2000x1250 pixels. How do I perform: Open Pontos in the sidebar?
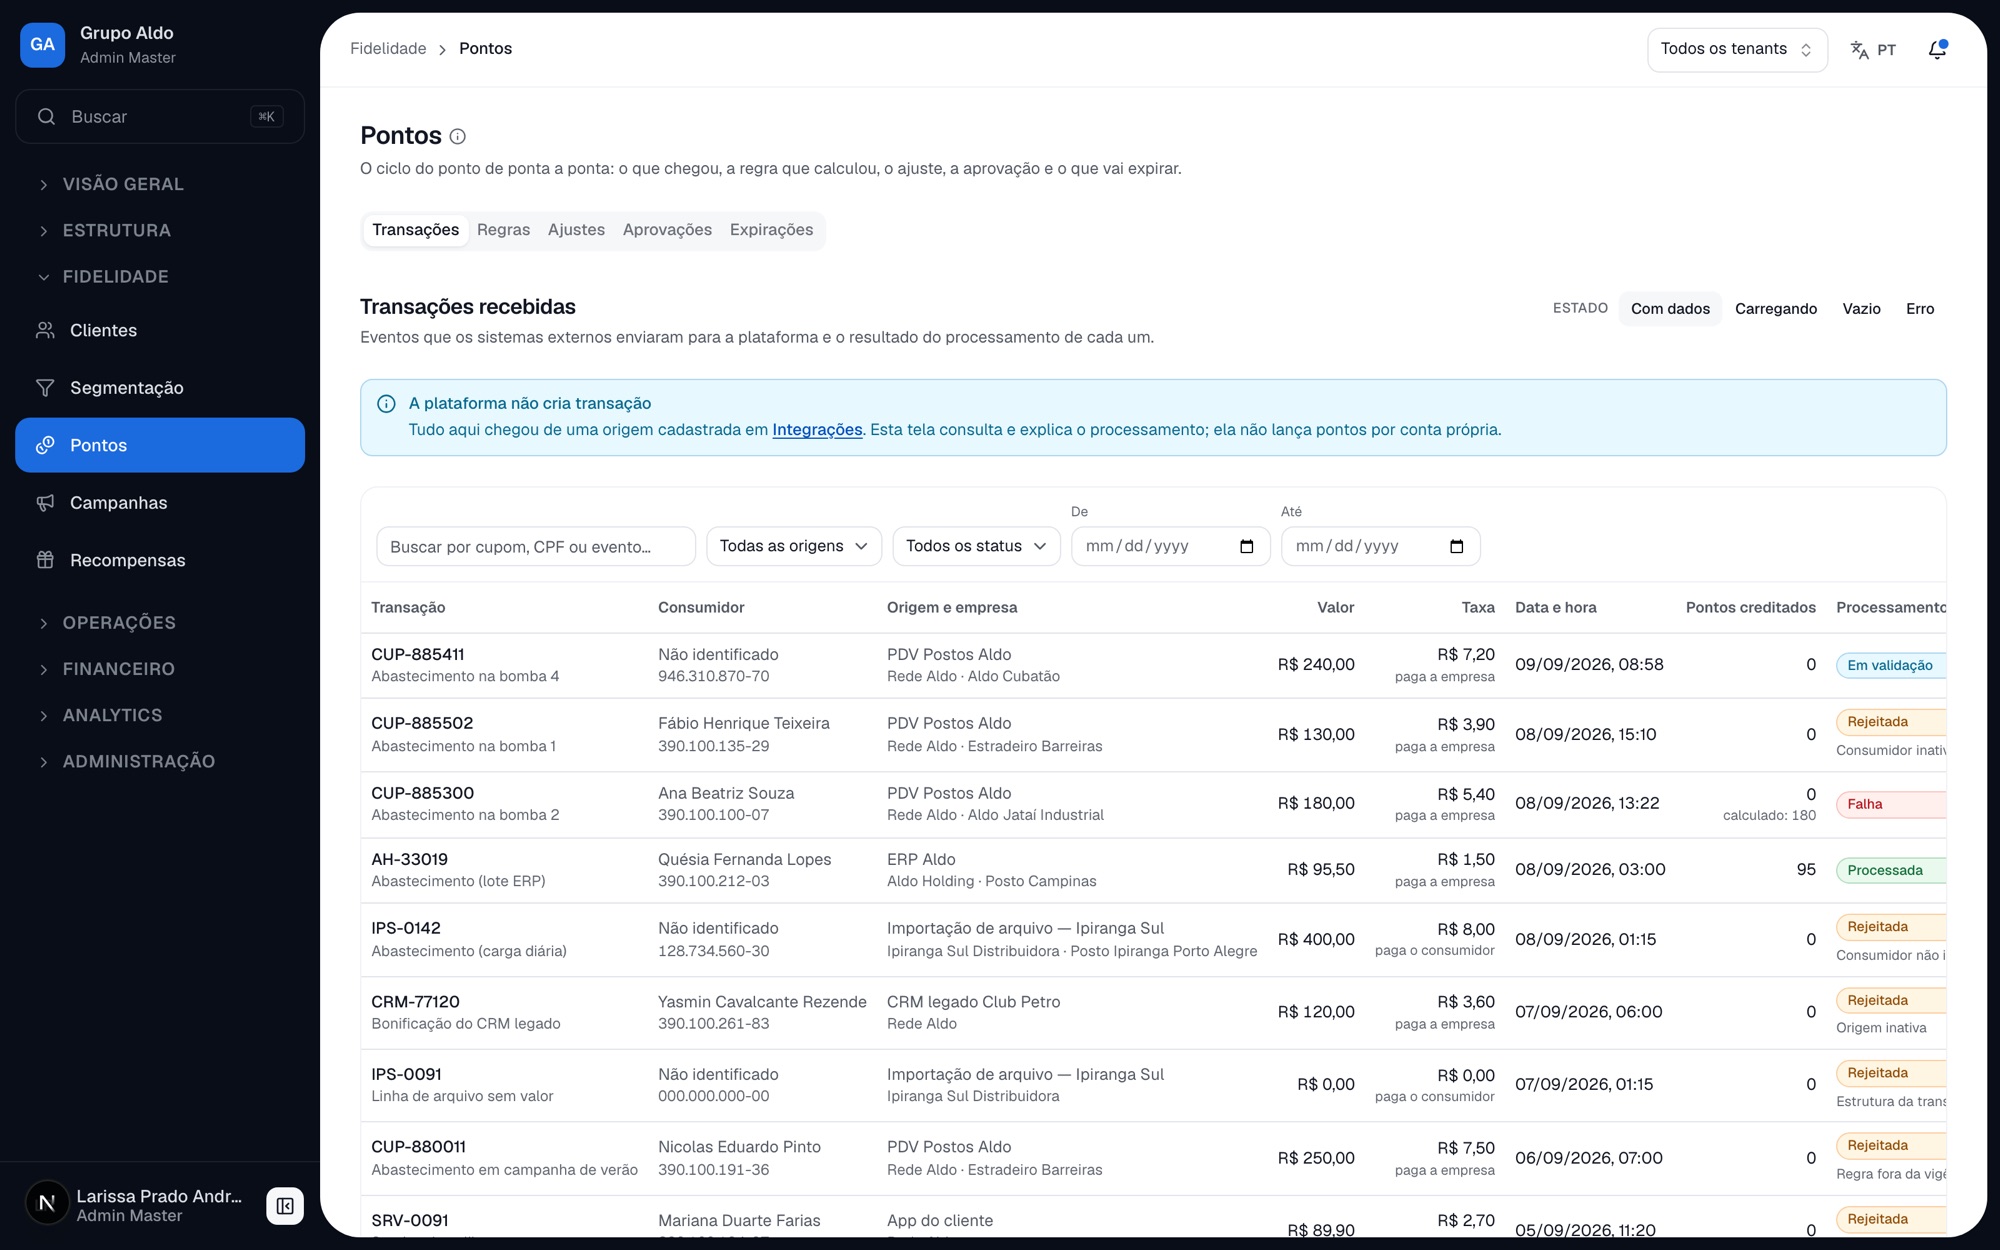pos(160,445)
